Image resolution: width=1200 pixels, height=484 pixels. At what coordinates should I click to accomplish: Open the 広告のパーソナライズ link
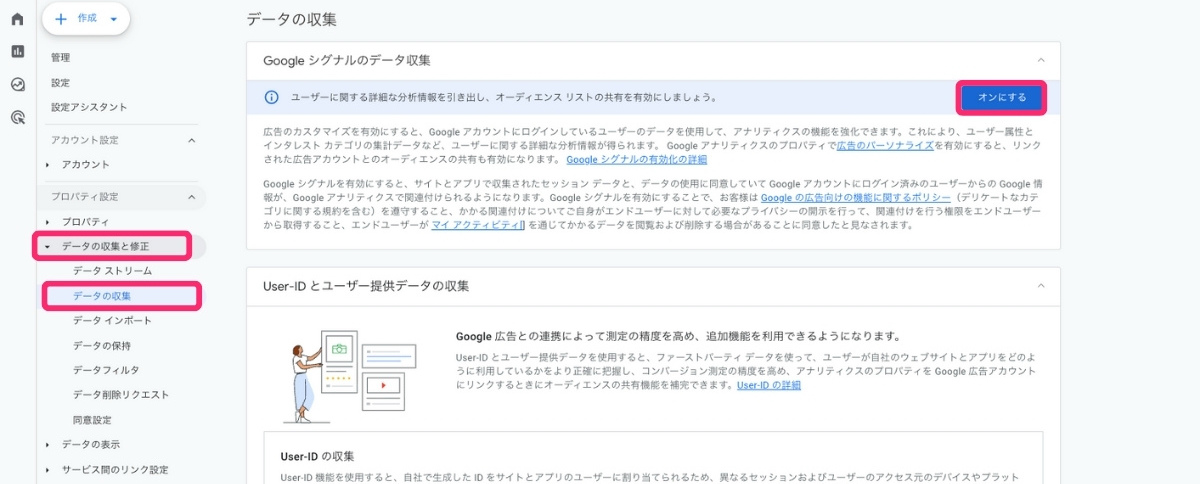[884, 145]
